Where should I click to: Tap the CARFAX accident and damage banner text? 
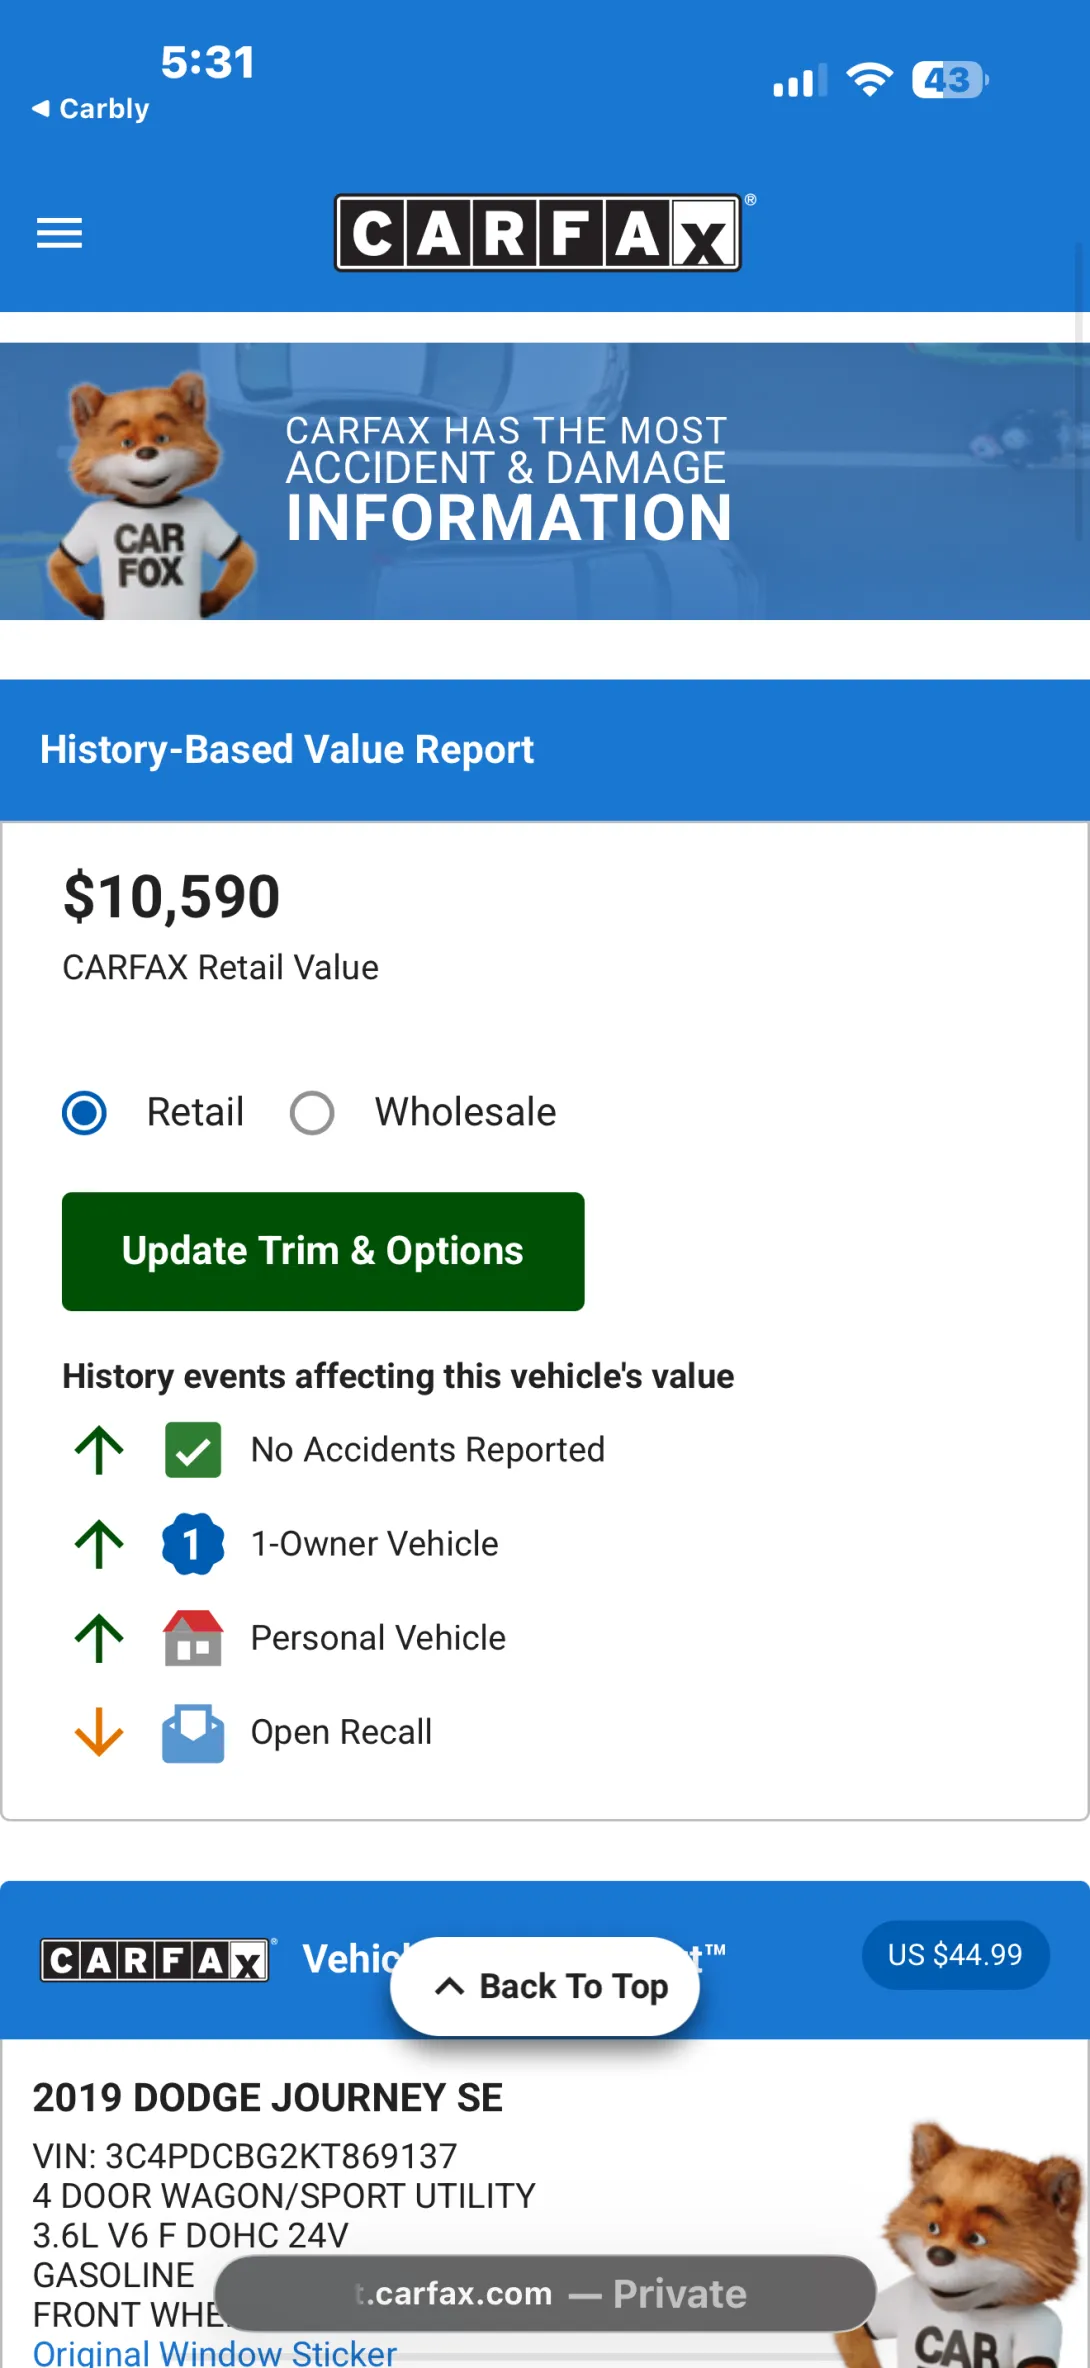click(508, 480)
